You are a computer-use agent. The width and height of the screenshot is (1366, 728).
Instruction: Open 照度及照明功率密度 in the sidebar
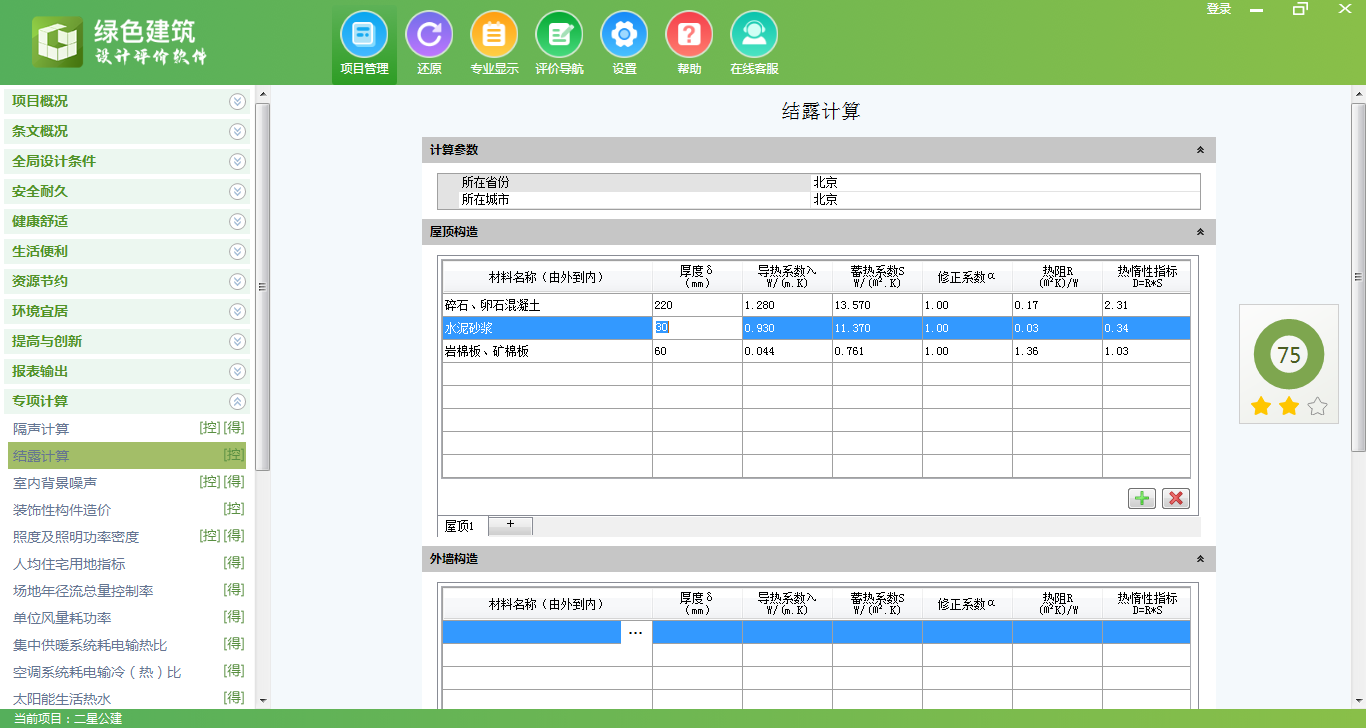(x=127, y=537)
